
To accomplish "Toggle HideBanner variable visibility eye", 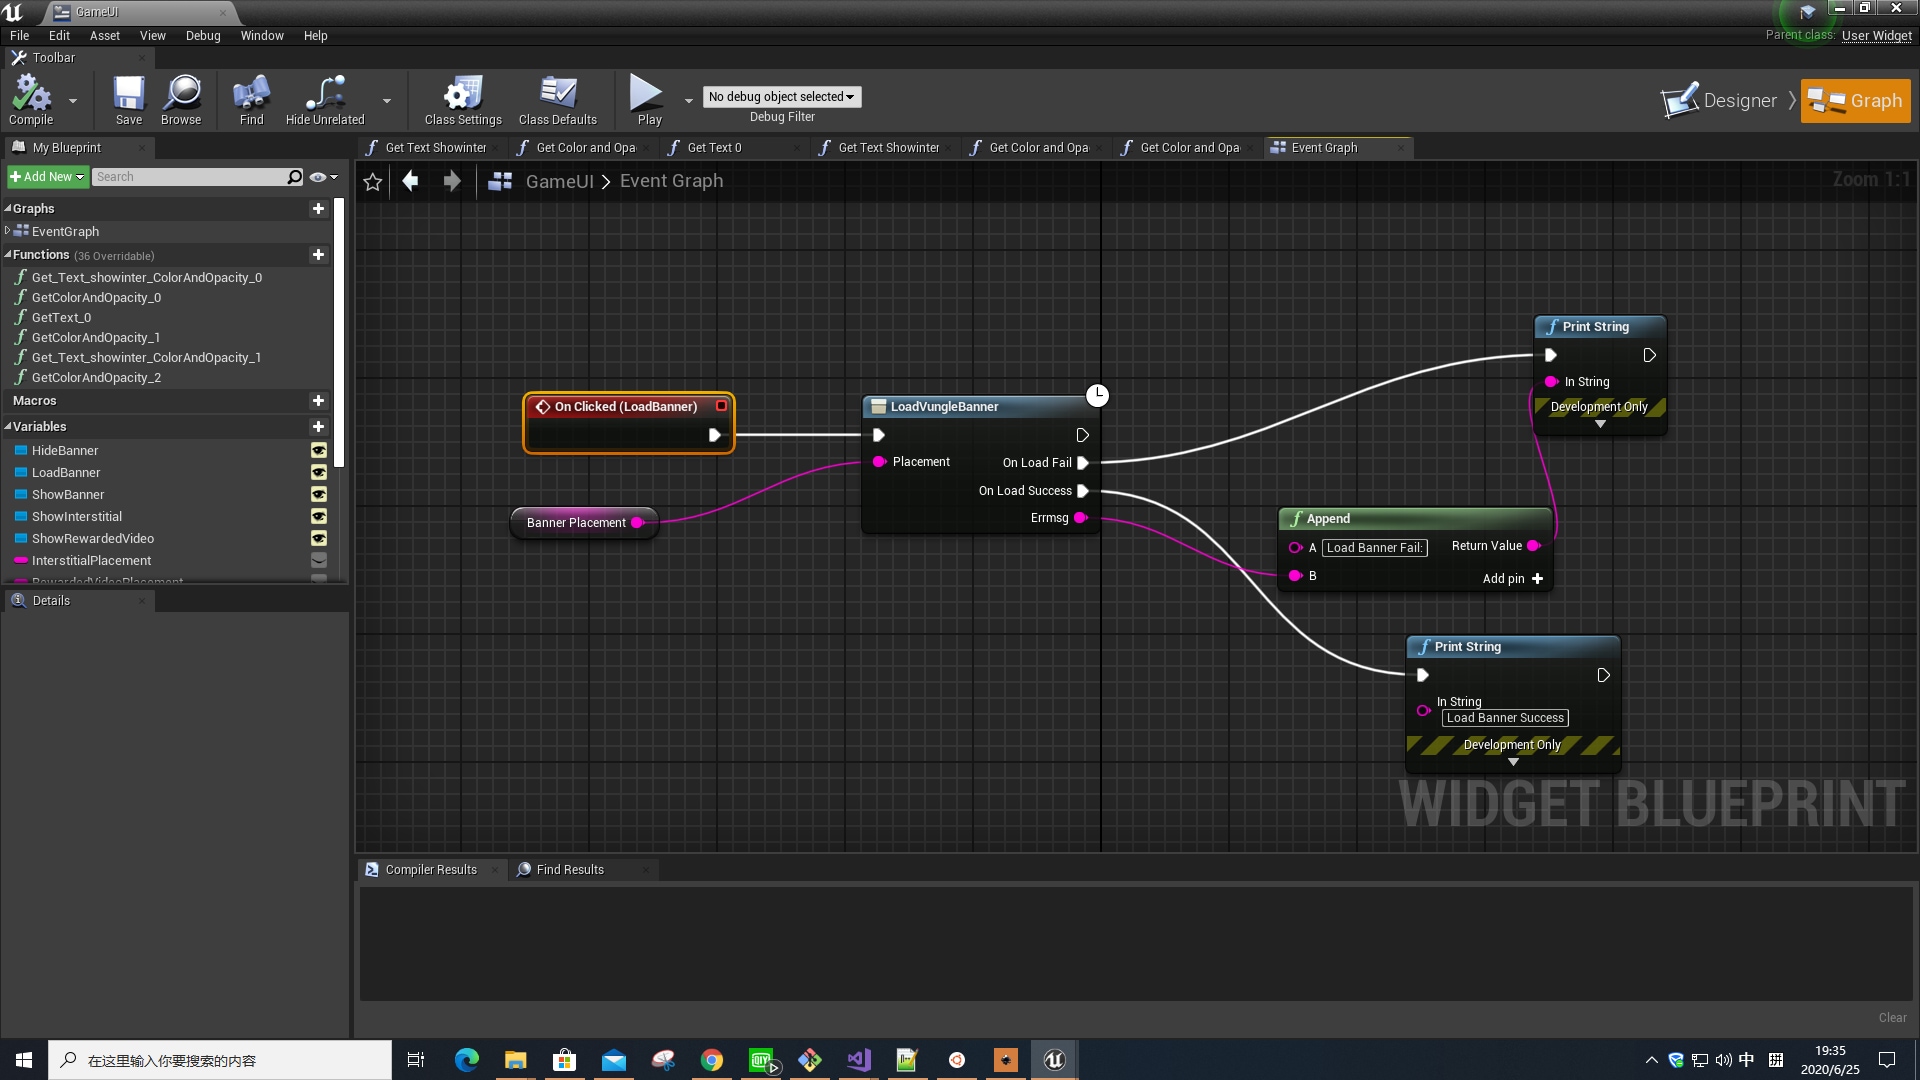I will [x=319, y=451].
